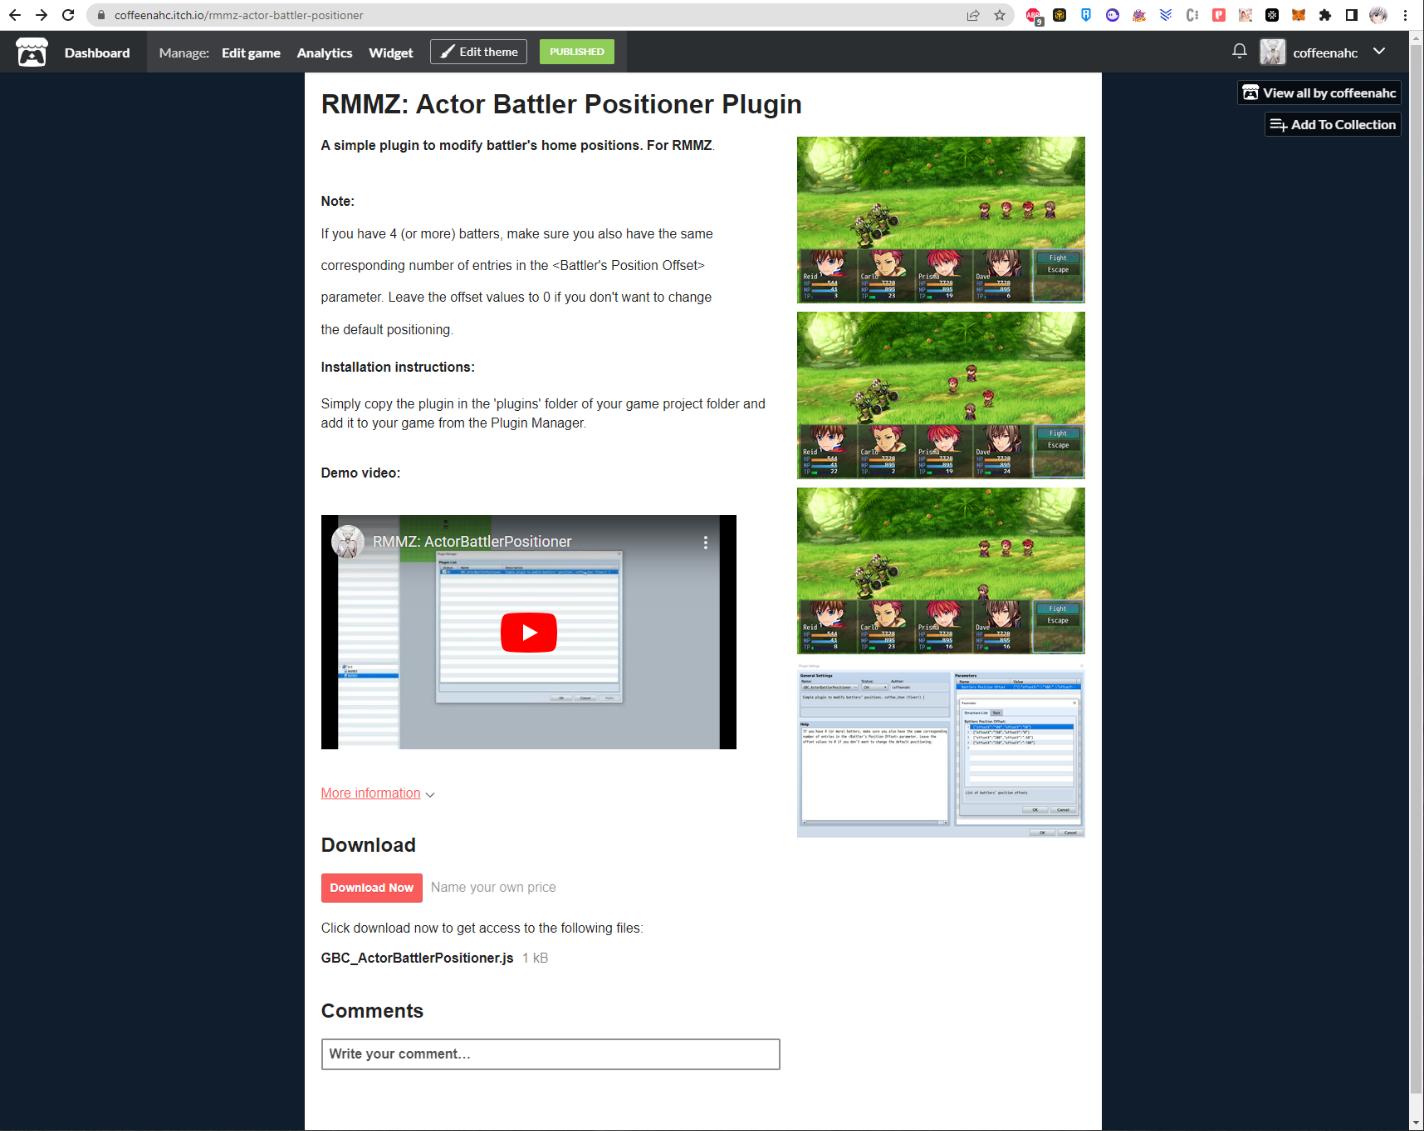The width and height of the screenshot is (1424, 1131).
Task: Click the browser address bar URL
Action: 238,15
